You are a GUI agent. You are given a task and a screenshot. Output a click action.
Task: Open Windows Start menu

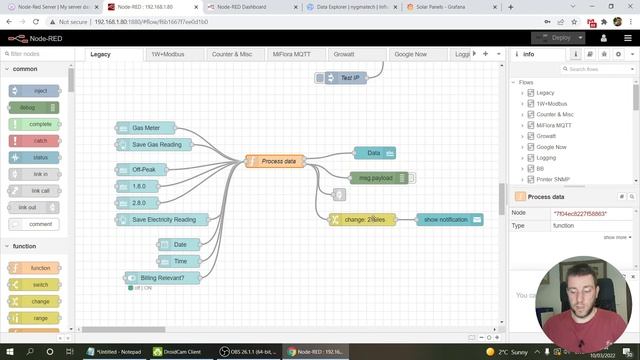[x=10, y=351]
